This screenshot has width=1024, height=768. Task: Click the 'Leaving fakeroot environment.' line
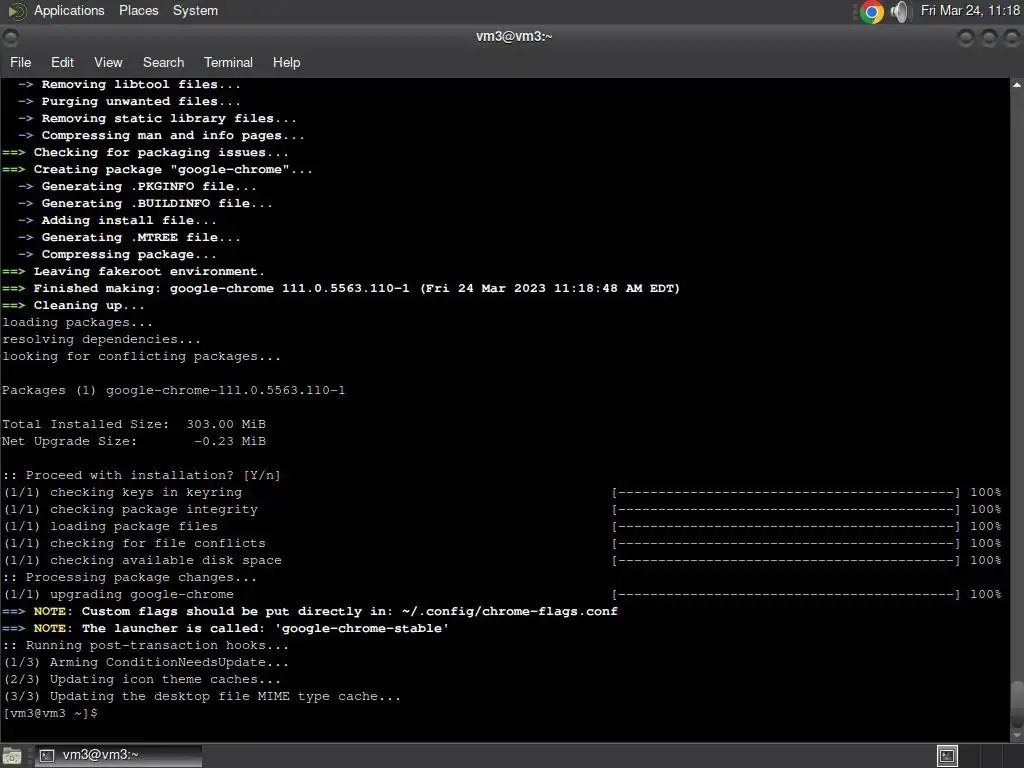tap(133, 271)
